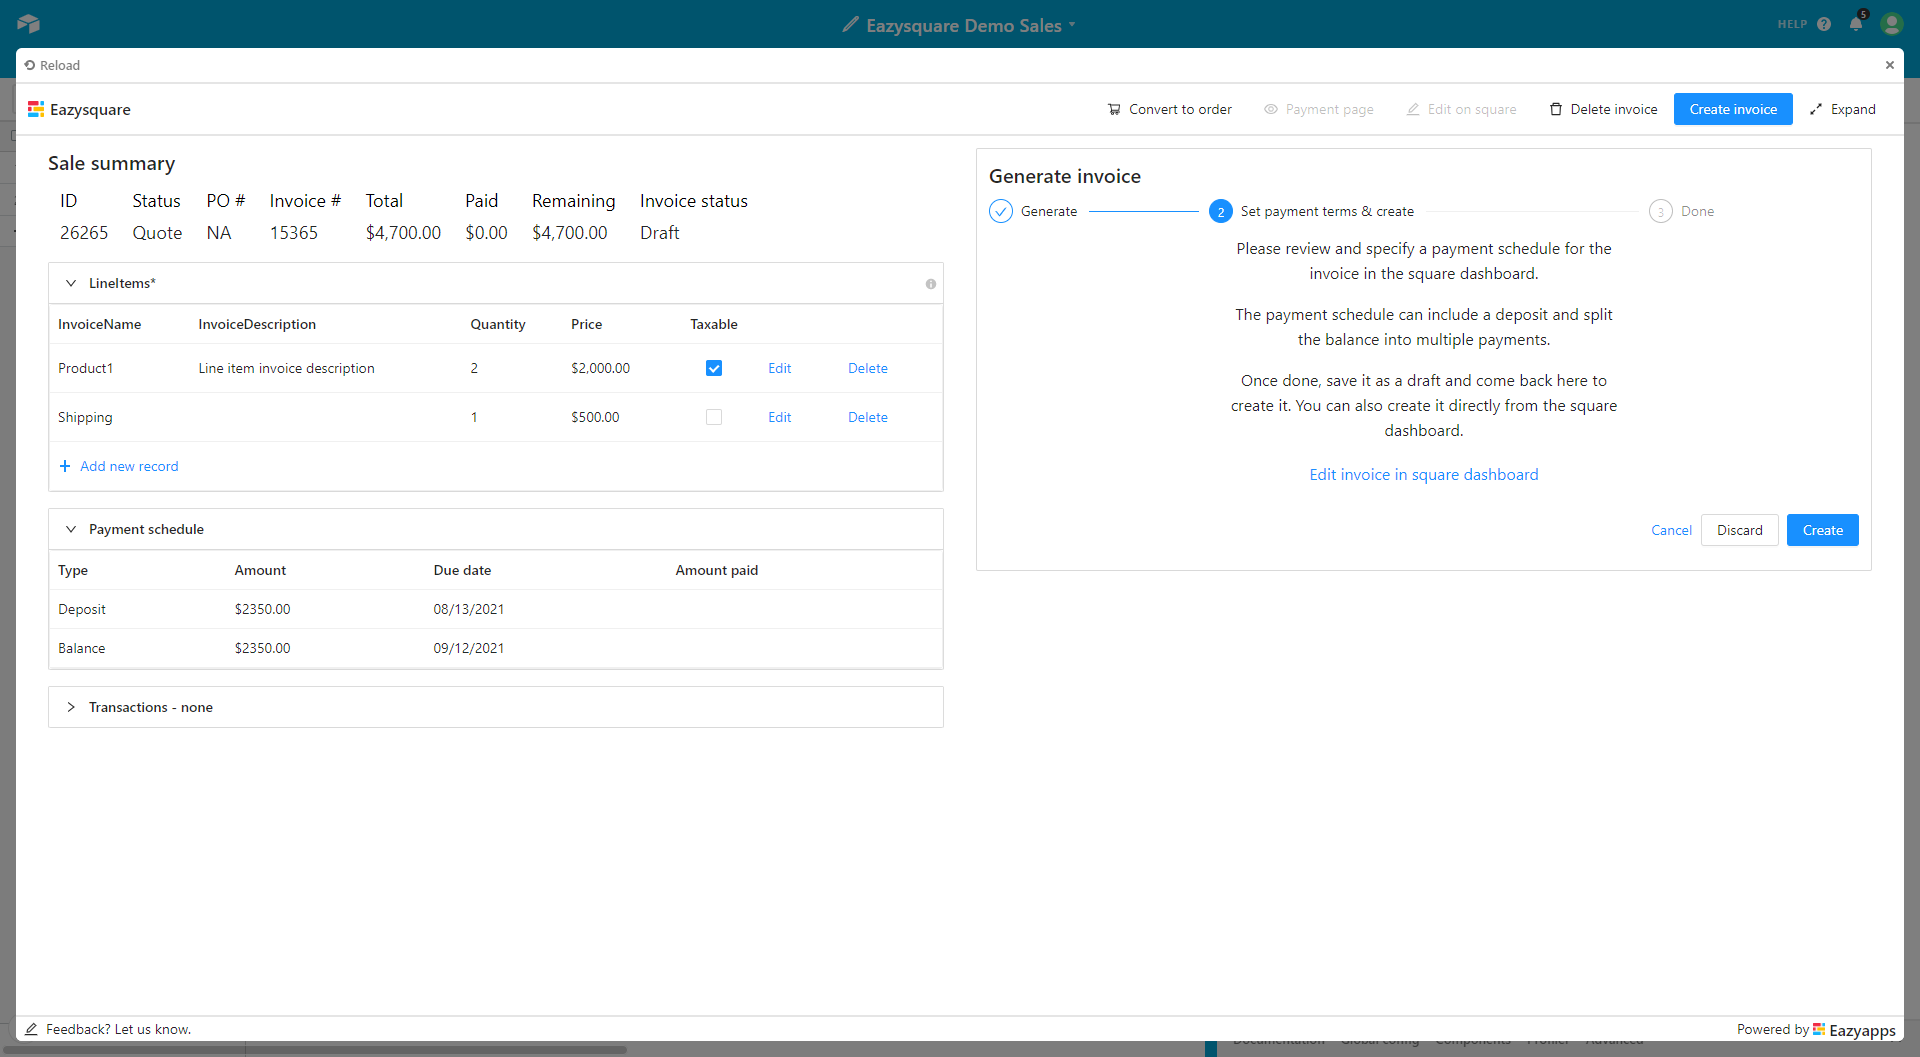Viewport: 1920px width, 1057px height.
Task: Check Taxable for Shipping
Action: (714, 417)
